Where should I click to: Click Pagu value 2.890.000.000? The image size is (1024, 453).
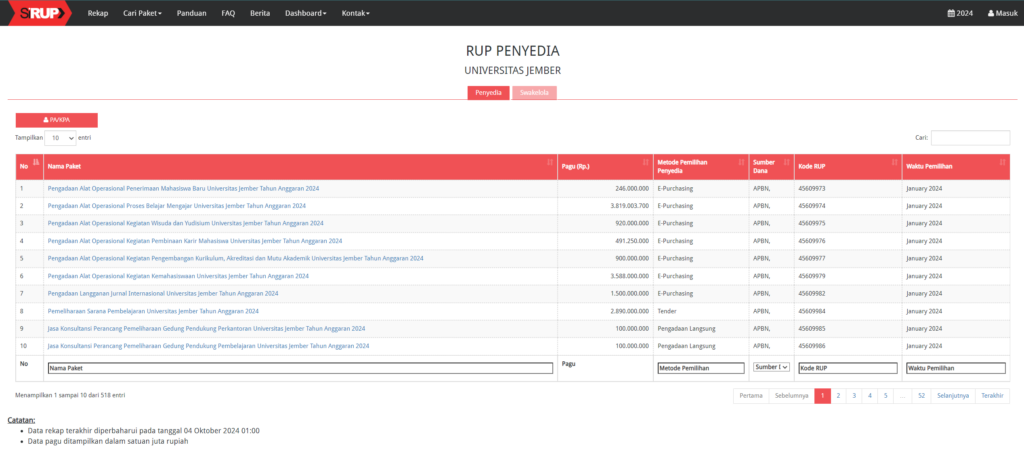coord(629,311)
